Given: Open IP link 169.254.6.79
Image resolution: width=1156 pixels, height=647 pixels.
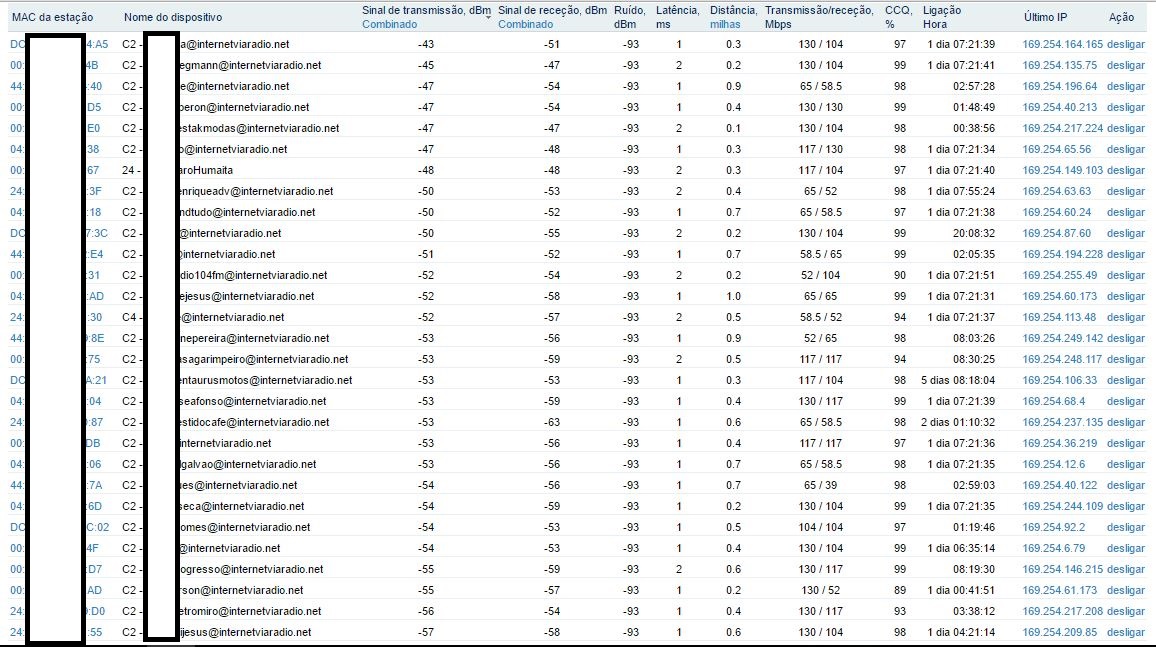Looking at the screenshot, I should pos(1054,548).
